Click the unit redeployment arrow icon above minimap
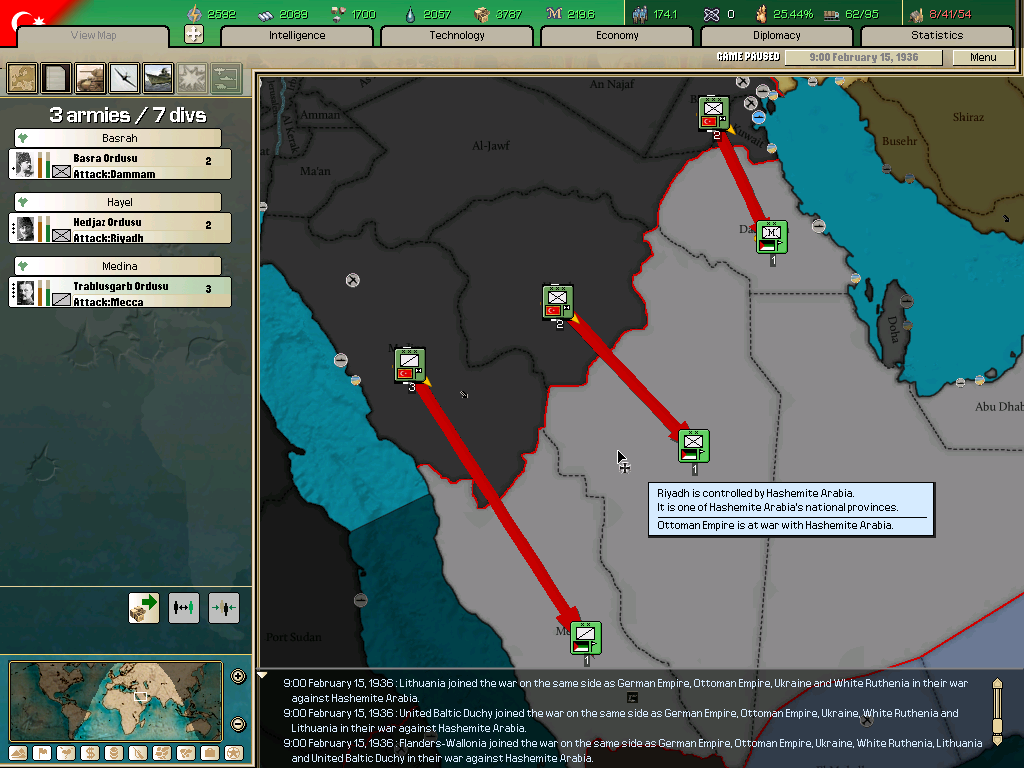This screenshot has height=768, width=1024. (x=143, y=607)
